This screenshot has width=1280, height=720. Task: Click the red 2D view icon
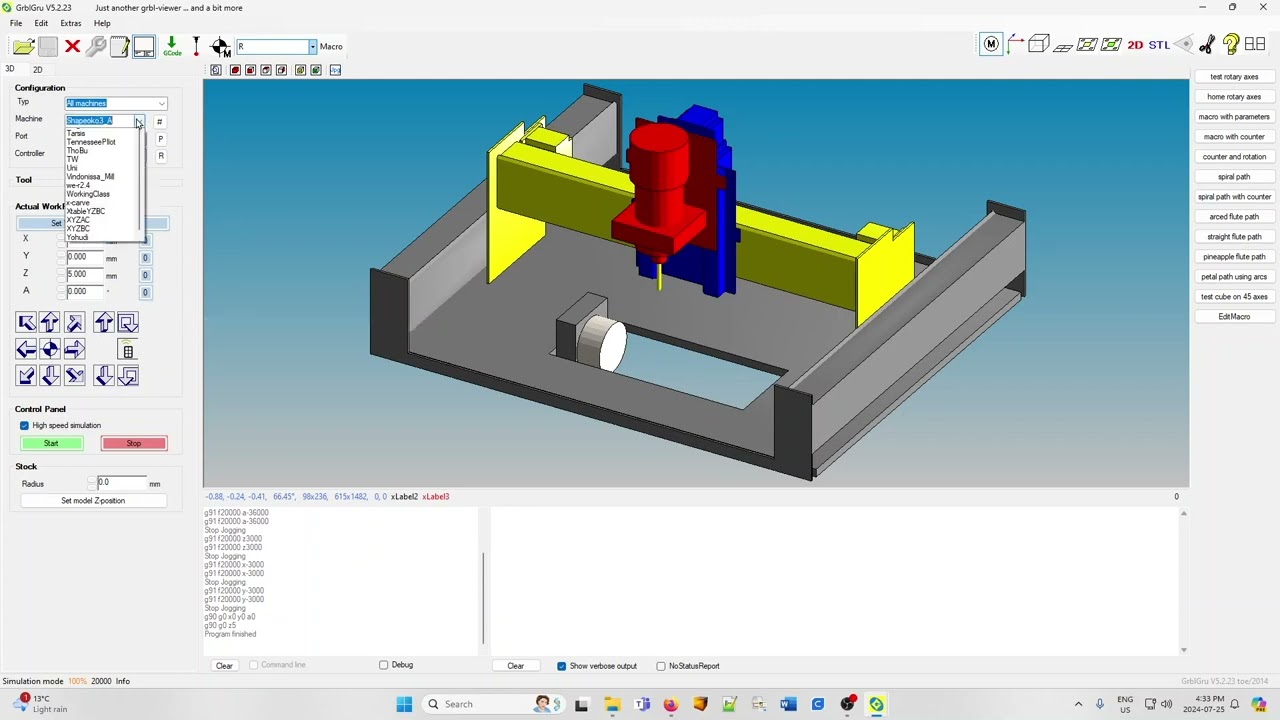[x=1135, y=45]
